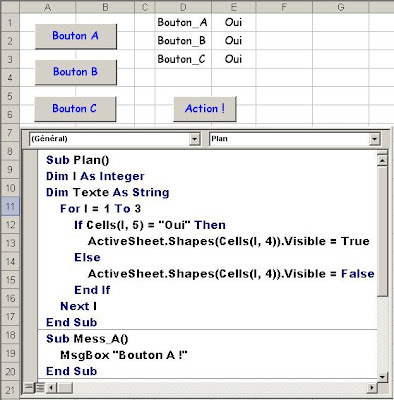Select cell E1 with Oui

click(234, 22)
